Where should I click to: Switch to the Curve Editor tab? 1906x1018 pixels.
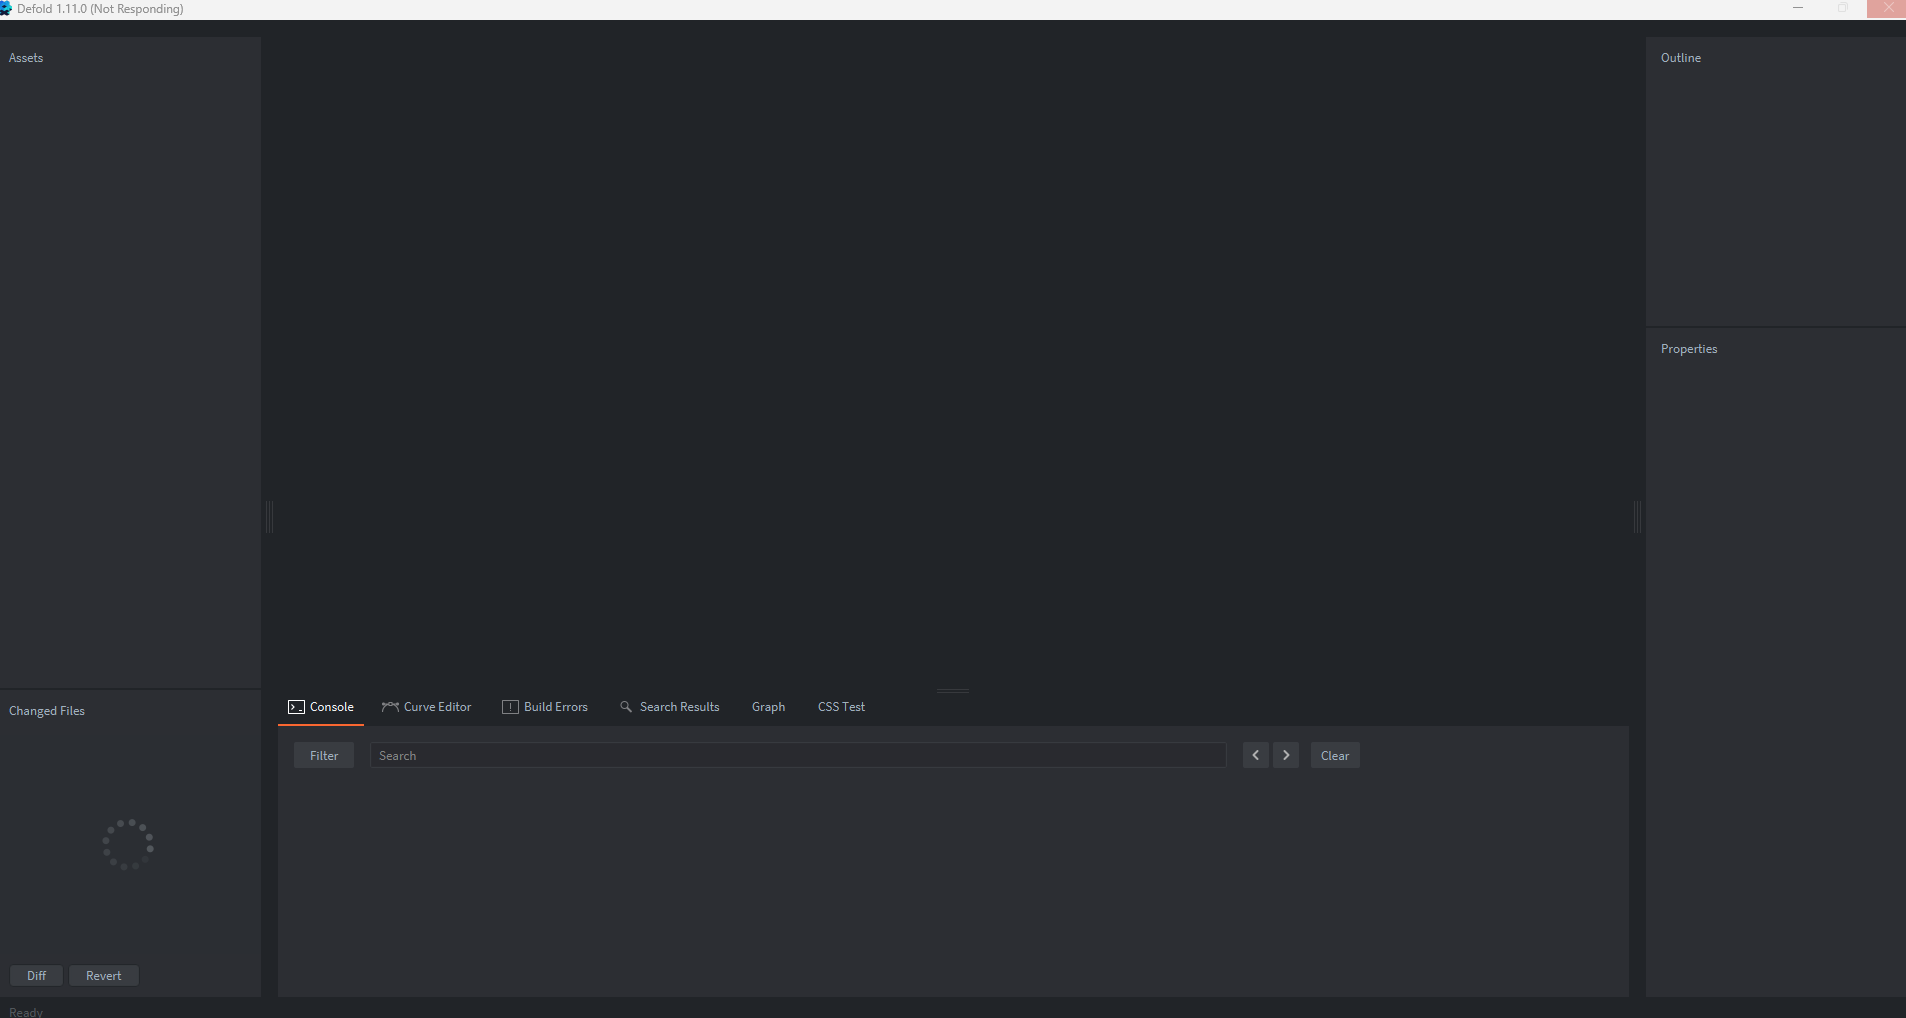point(436,707)
